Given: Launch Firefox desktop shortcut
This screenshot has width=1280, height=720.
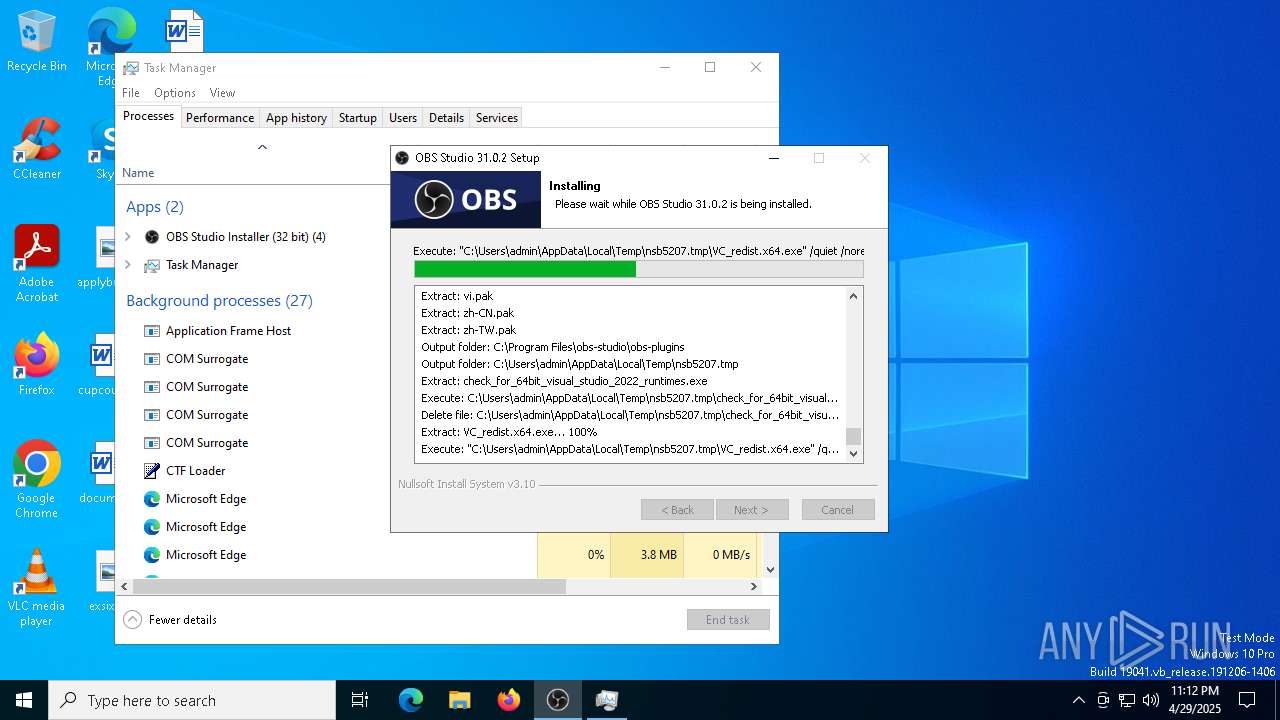Looking at the screenshot, I should click(x=36, y=365).
